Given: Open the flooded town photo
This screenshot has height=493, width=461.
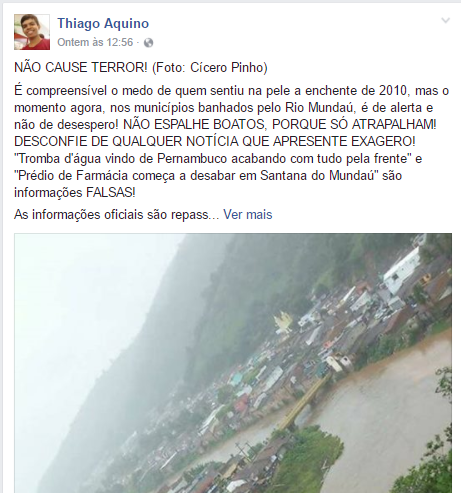Looking at the screenshot, I should (x=233, y=363).
